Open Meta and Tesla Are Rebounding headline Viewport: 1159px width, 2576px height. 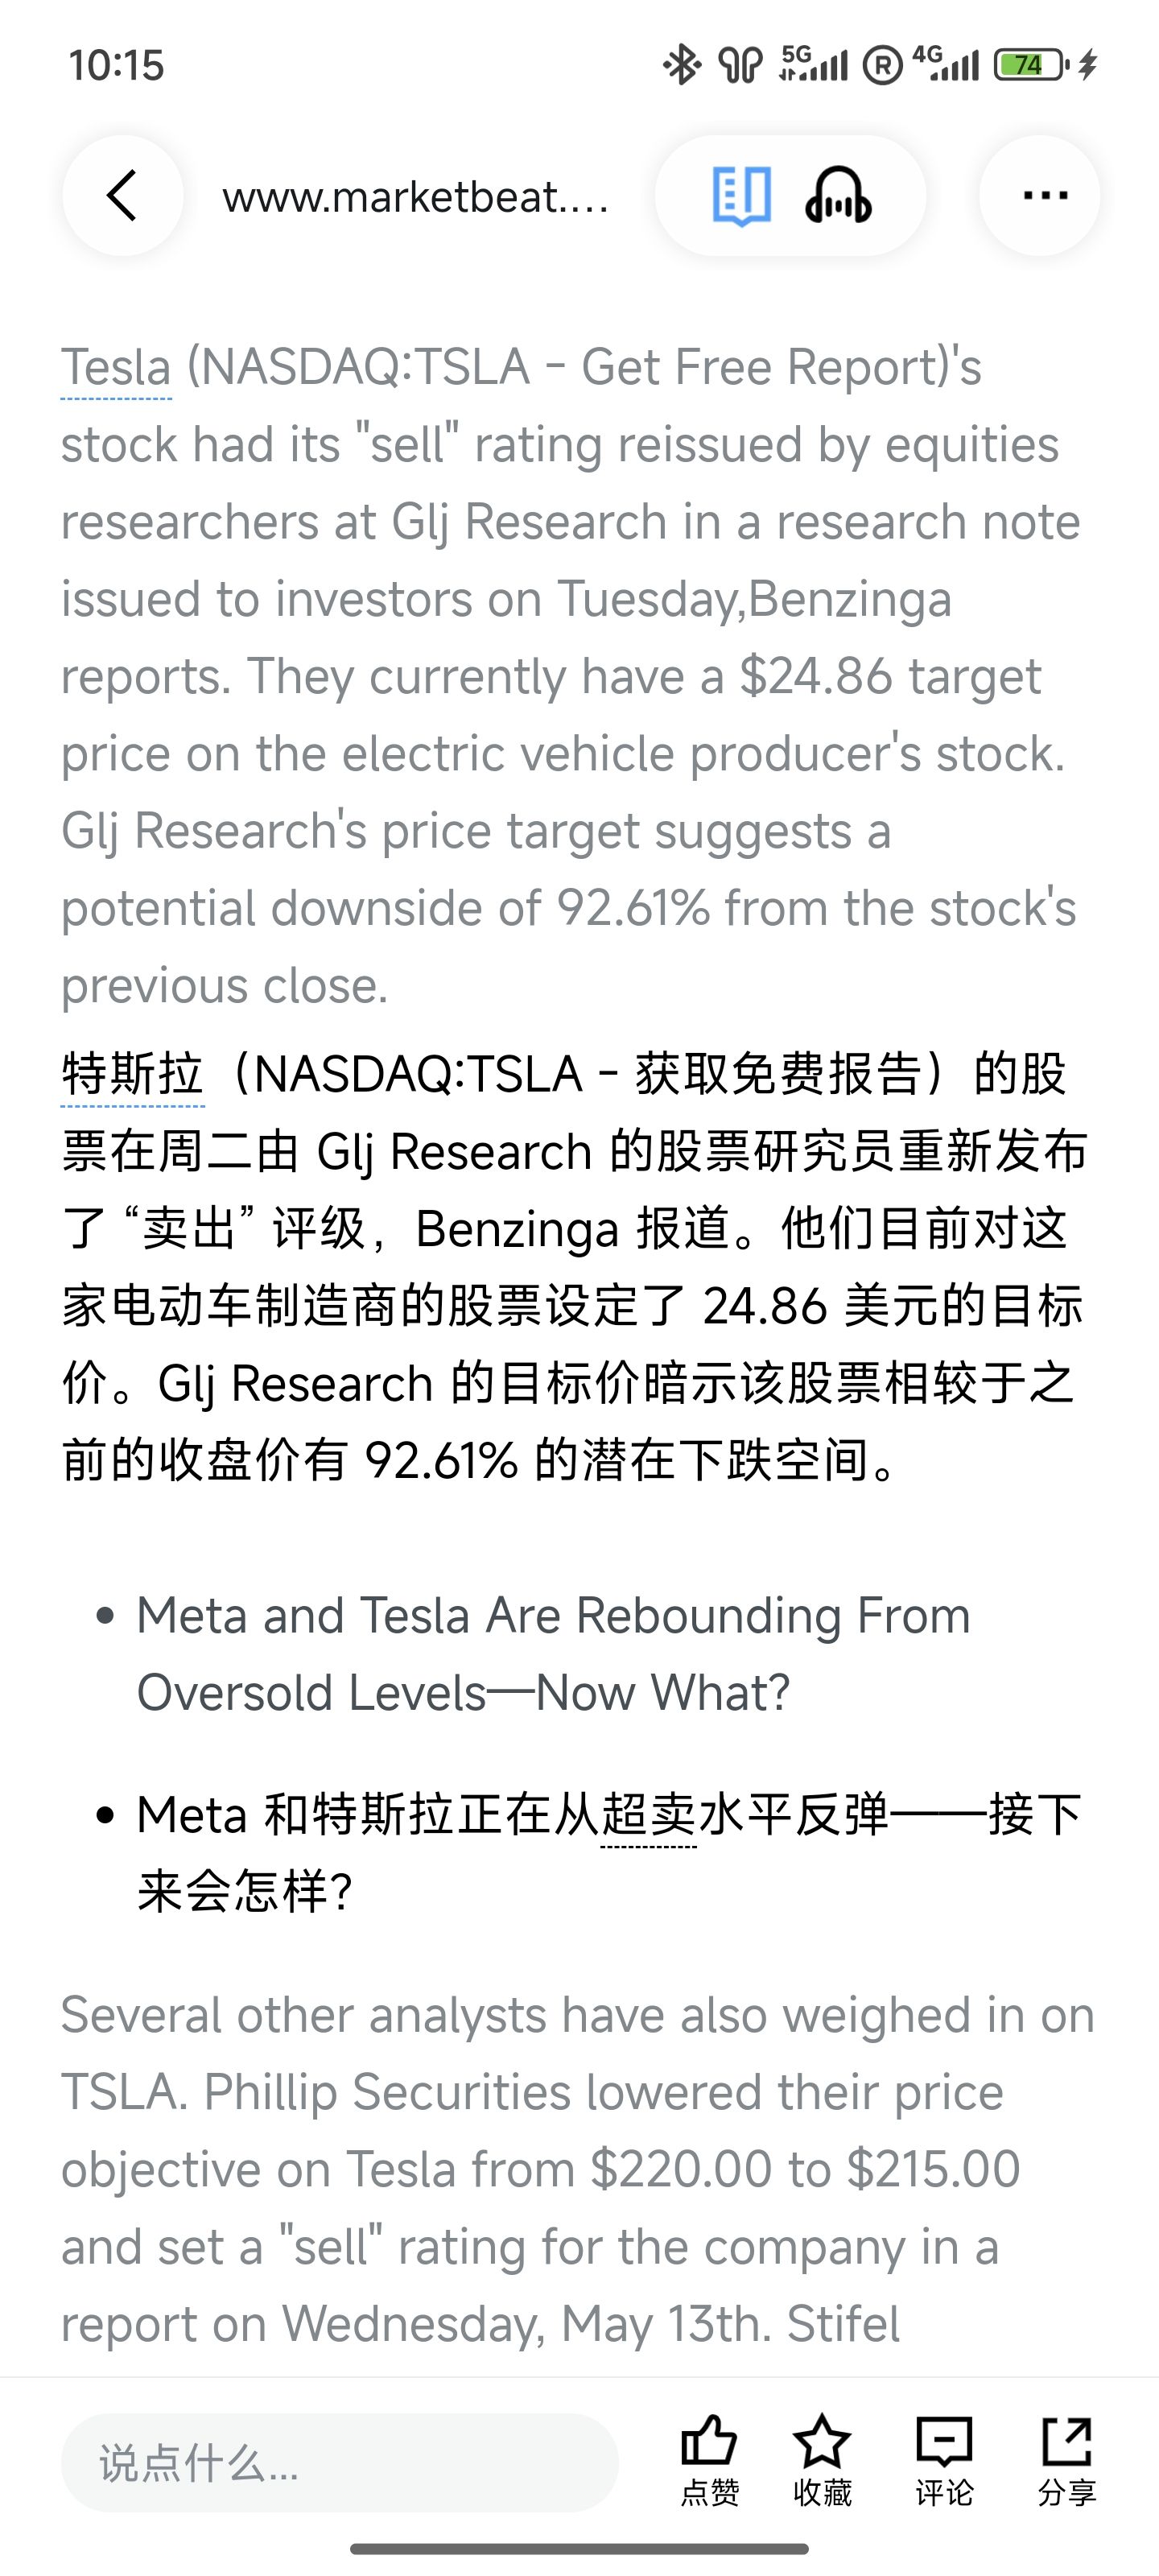(x=554, y=1654)
